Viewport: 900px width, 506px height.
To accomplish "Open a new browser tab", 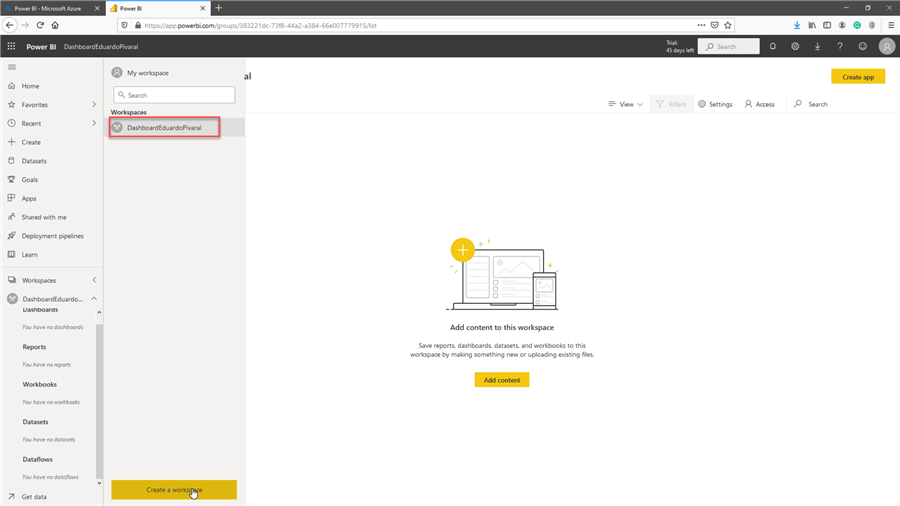I will [x=219, y=8].
